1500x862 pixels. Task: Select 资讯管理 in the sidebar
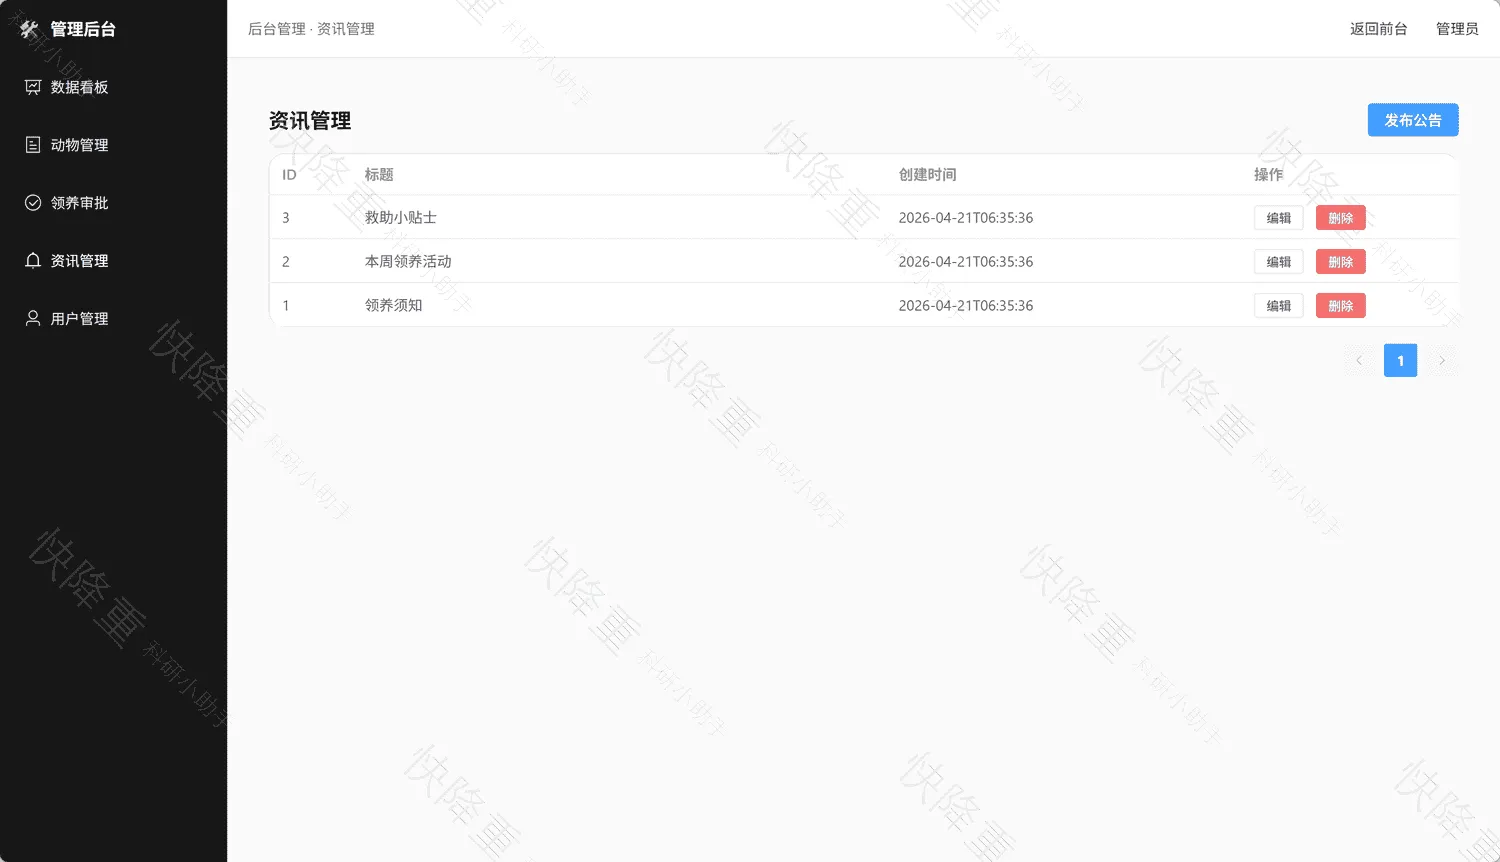113,261
